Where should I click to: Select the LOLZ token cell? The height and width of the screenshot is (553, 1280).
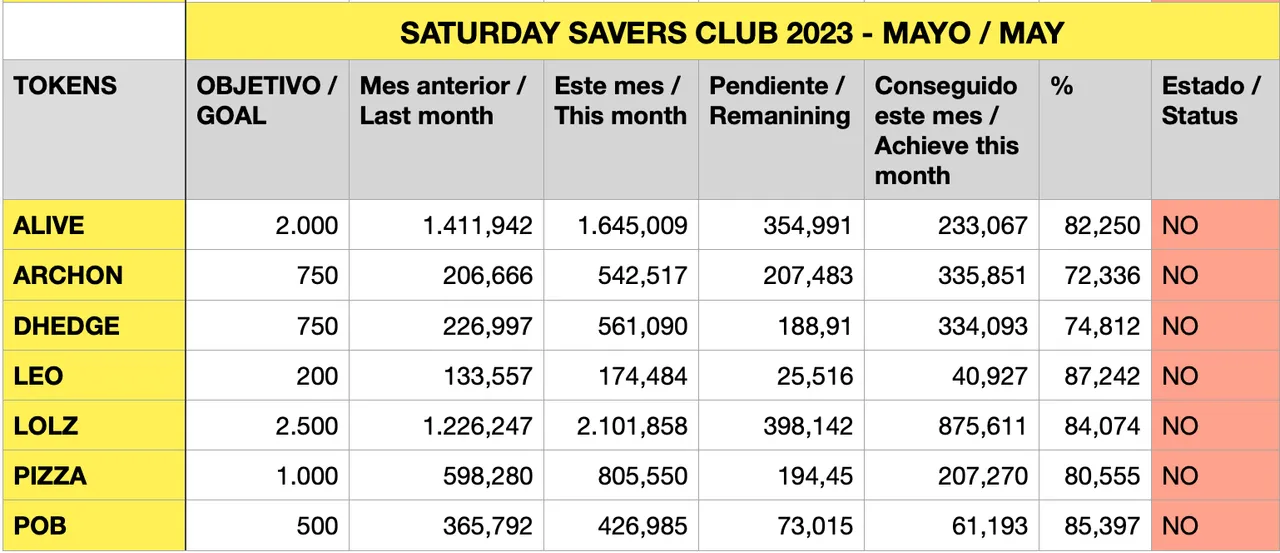(46, 426)
